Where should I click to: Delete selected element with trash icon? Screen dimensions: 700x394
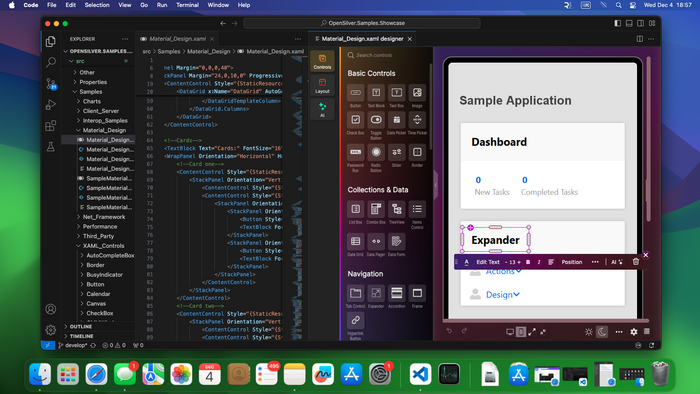pos(636,262)
